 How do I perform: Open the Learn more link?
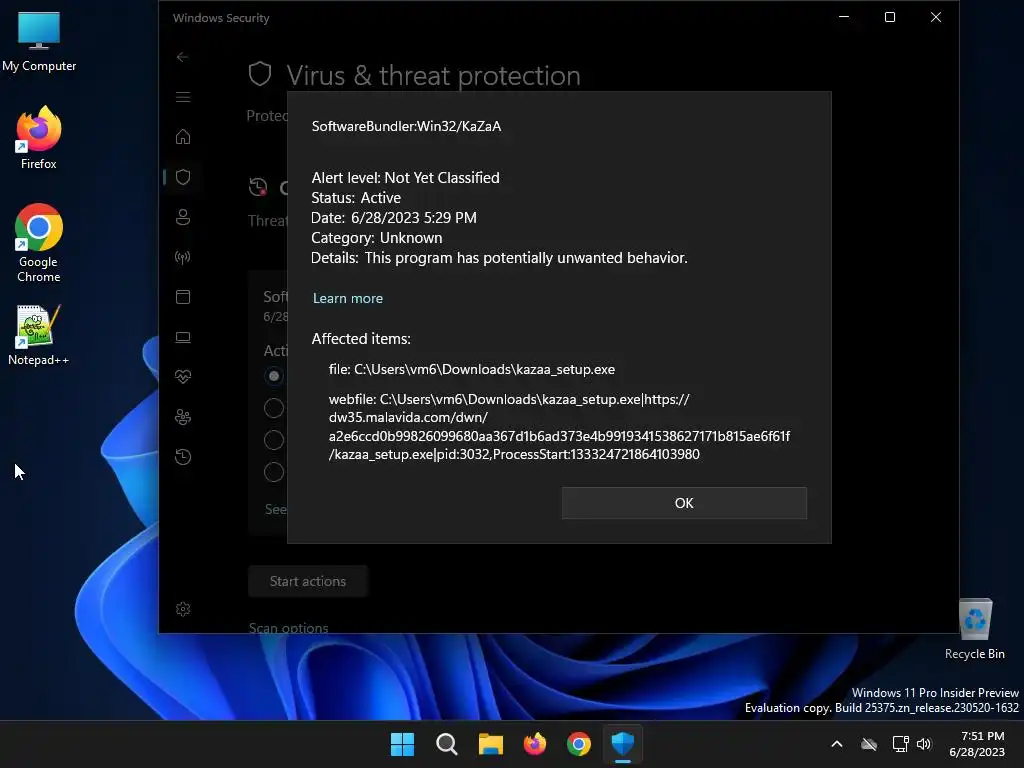[347, 298]
